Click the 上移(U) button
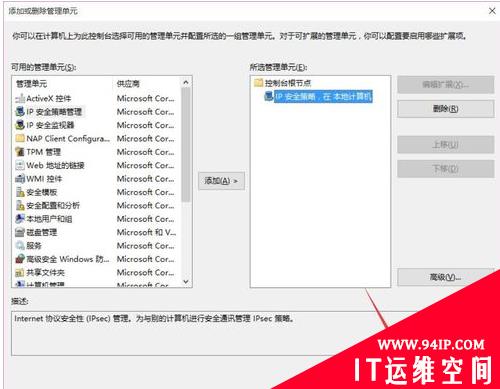Image resolution: width=500 pixels, height=389 pixels. point(445,145)
